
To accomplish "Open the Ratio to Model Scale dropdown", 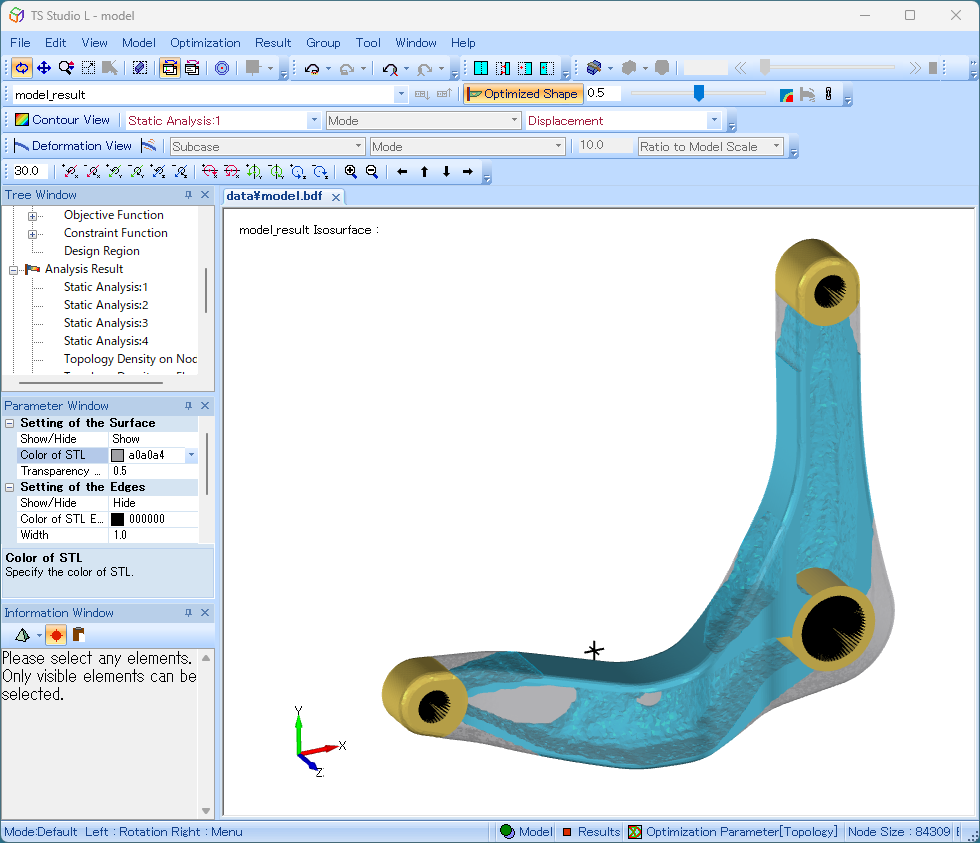I will tap(776, 146).
